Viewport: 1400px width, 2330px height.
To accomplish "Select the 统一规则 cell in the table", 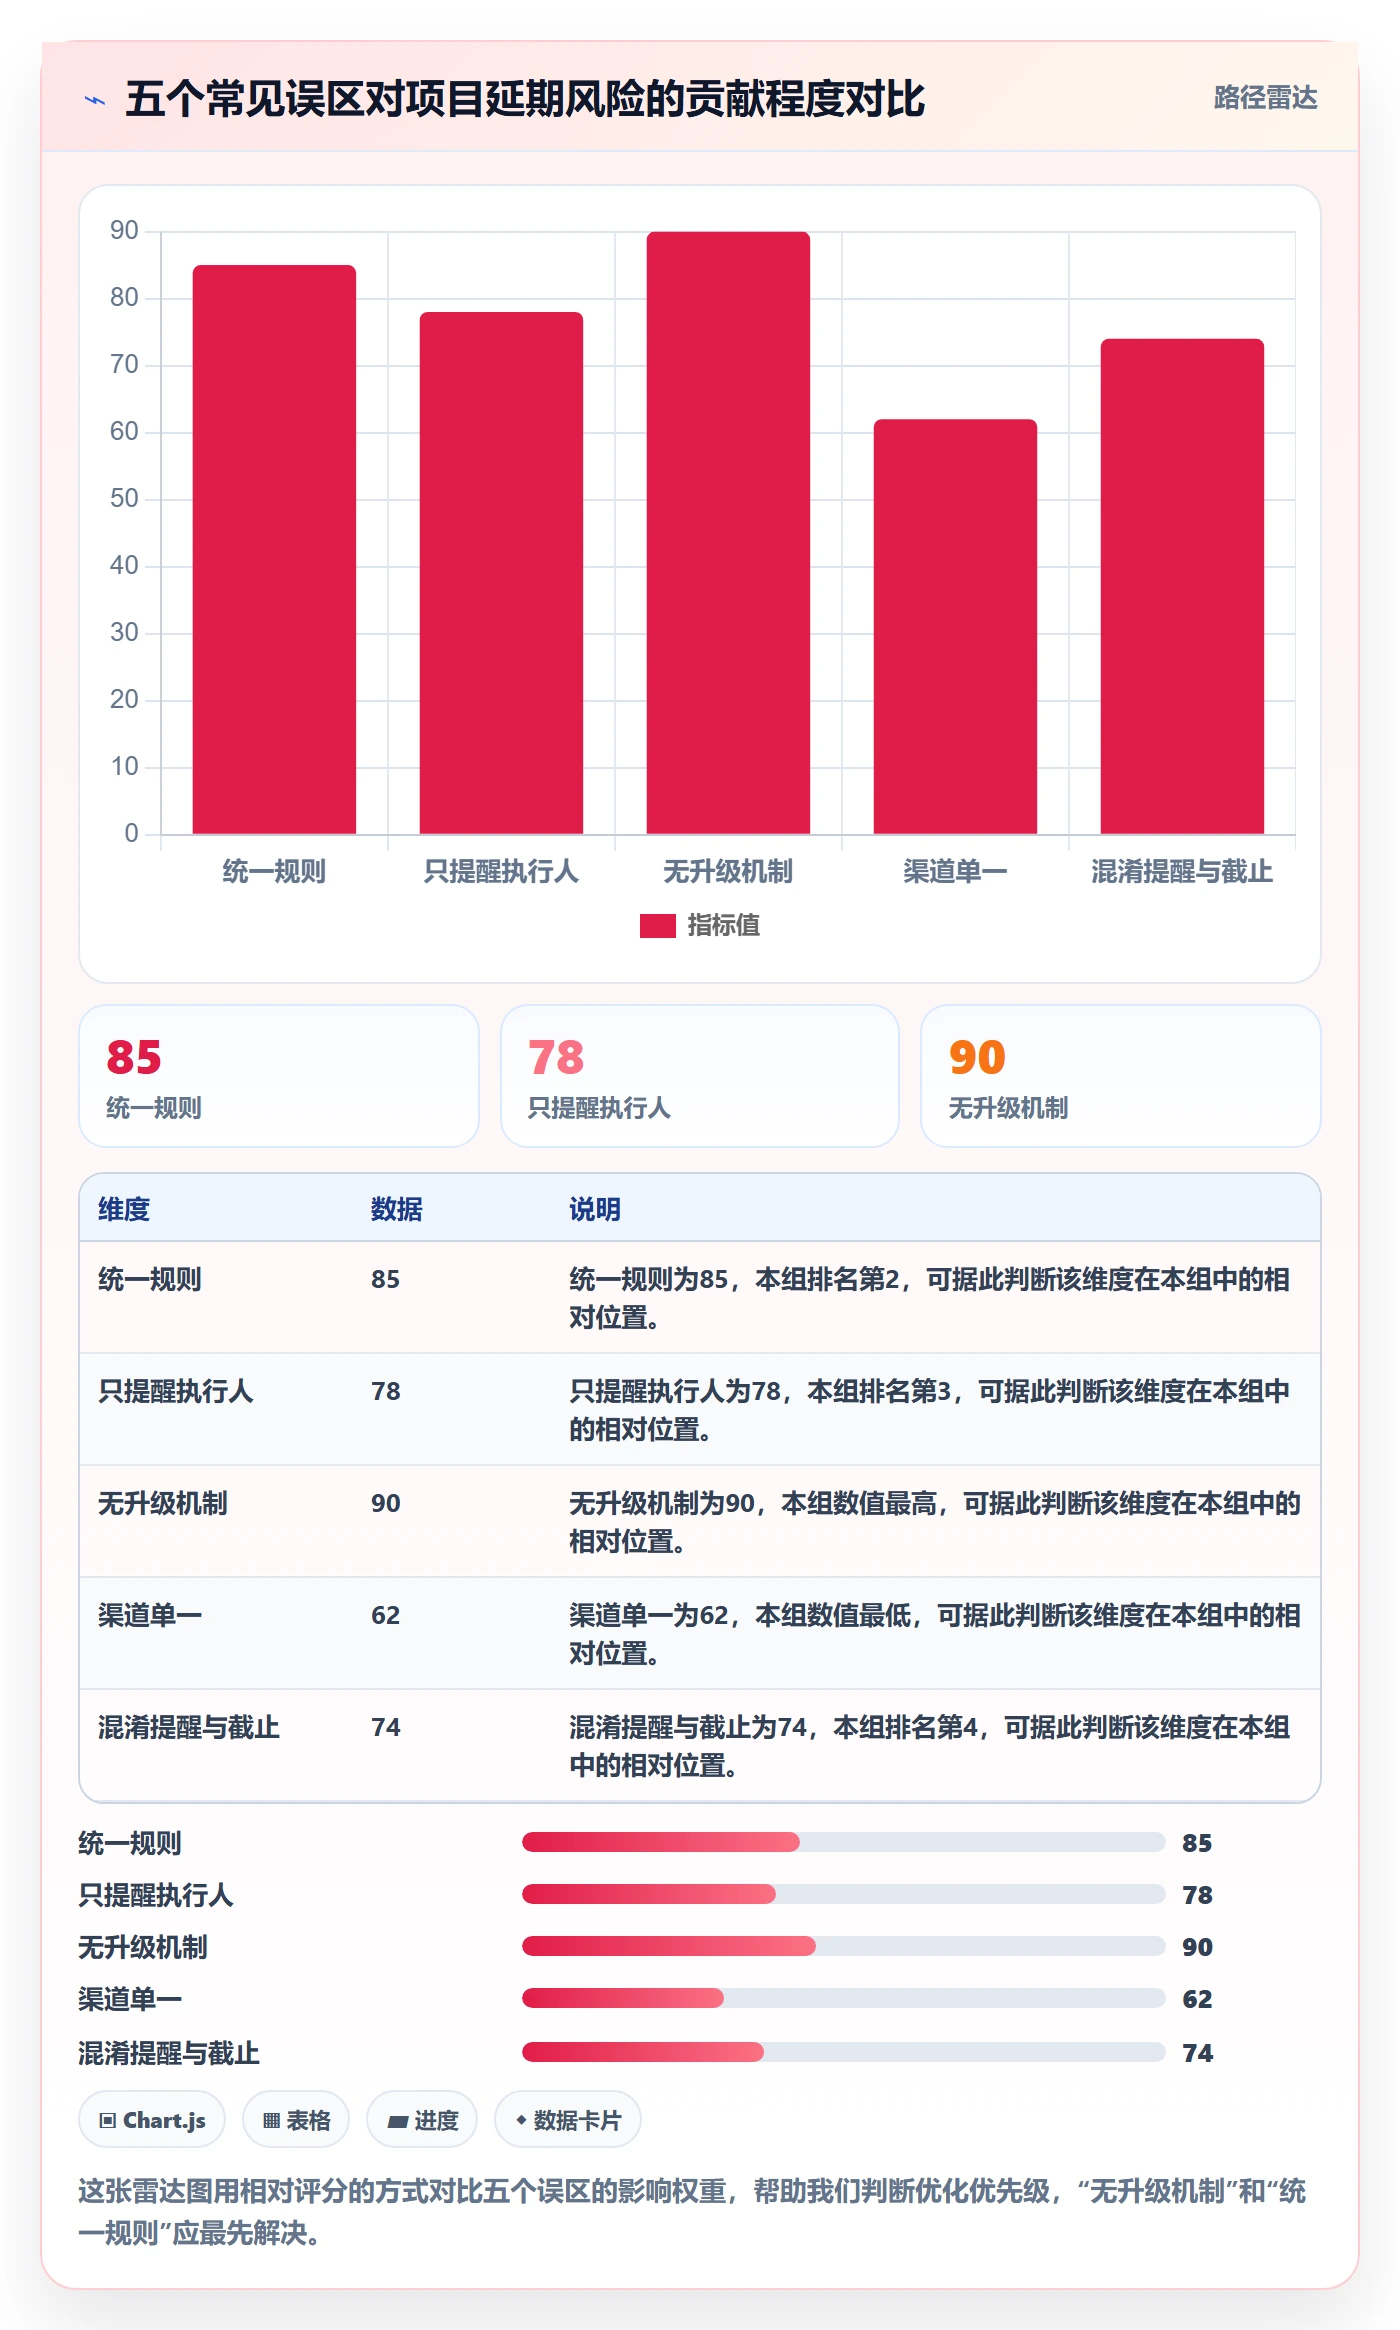I will click(x=150, y=1279).
